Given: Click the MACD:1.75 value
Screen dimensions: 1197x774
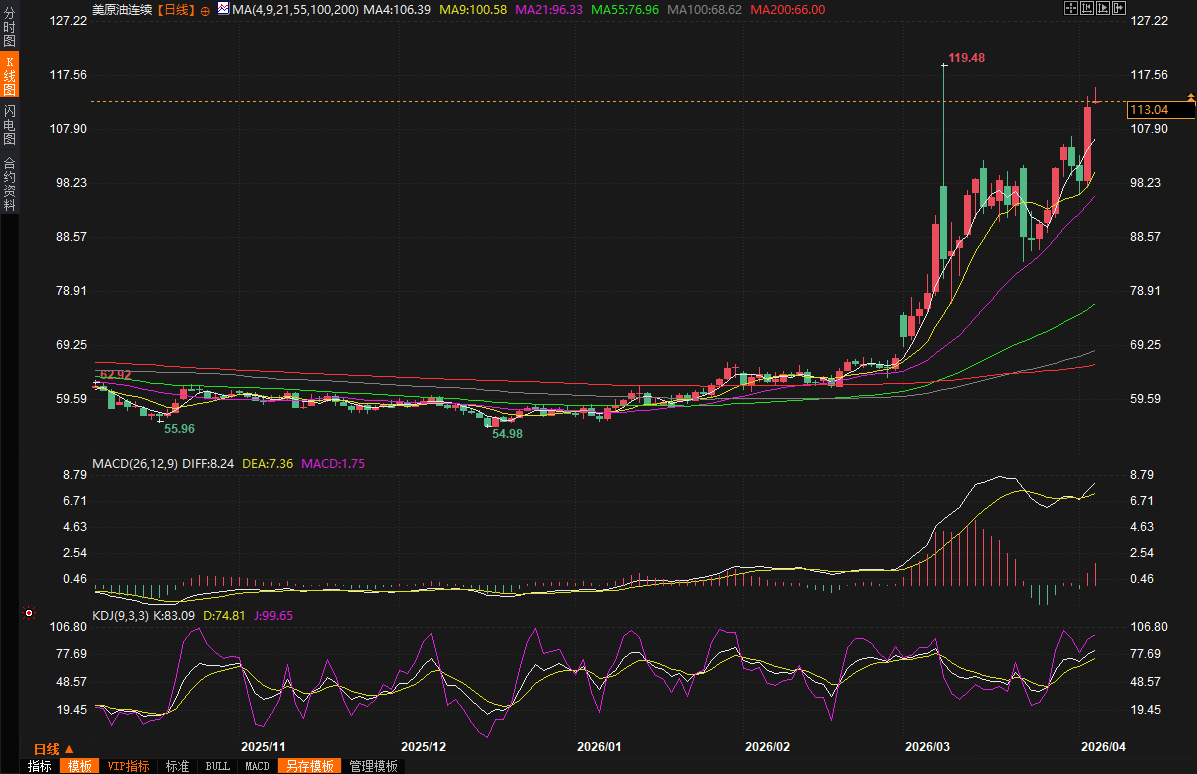Looking at the screenshot, I should (x=333, y=463).
